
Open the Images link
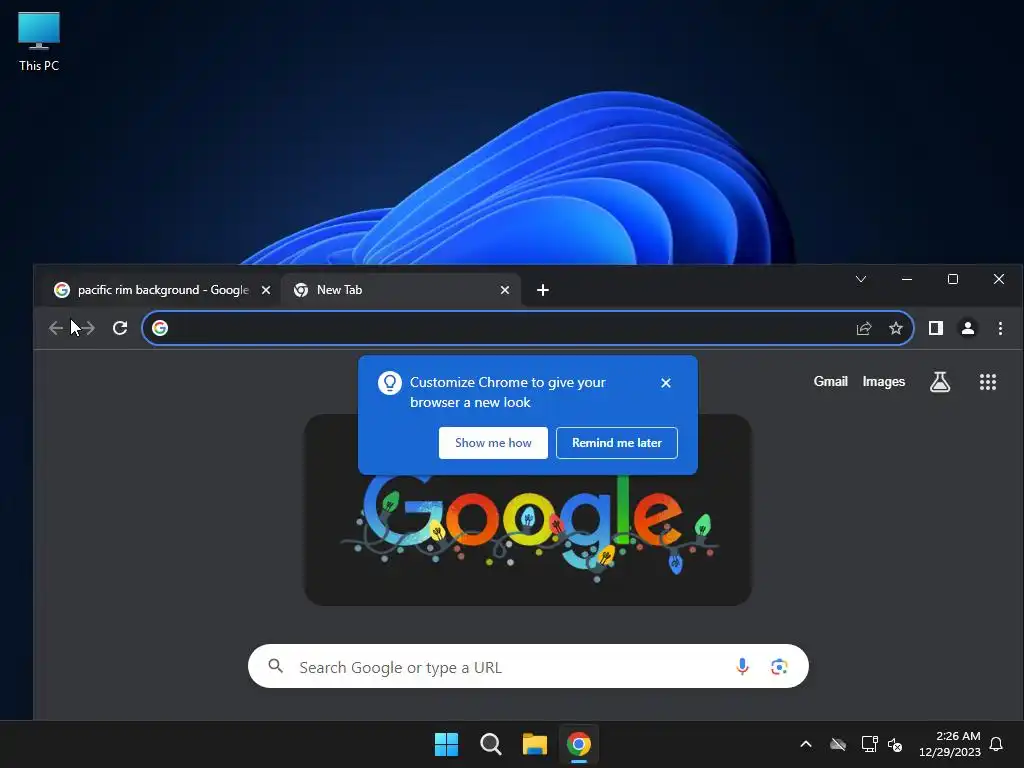tap(884, 381)
